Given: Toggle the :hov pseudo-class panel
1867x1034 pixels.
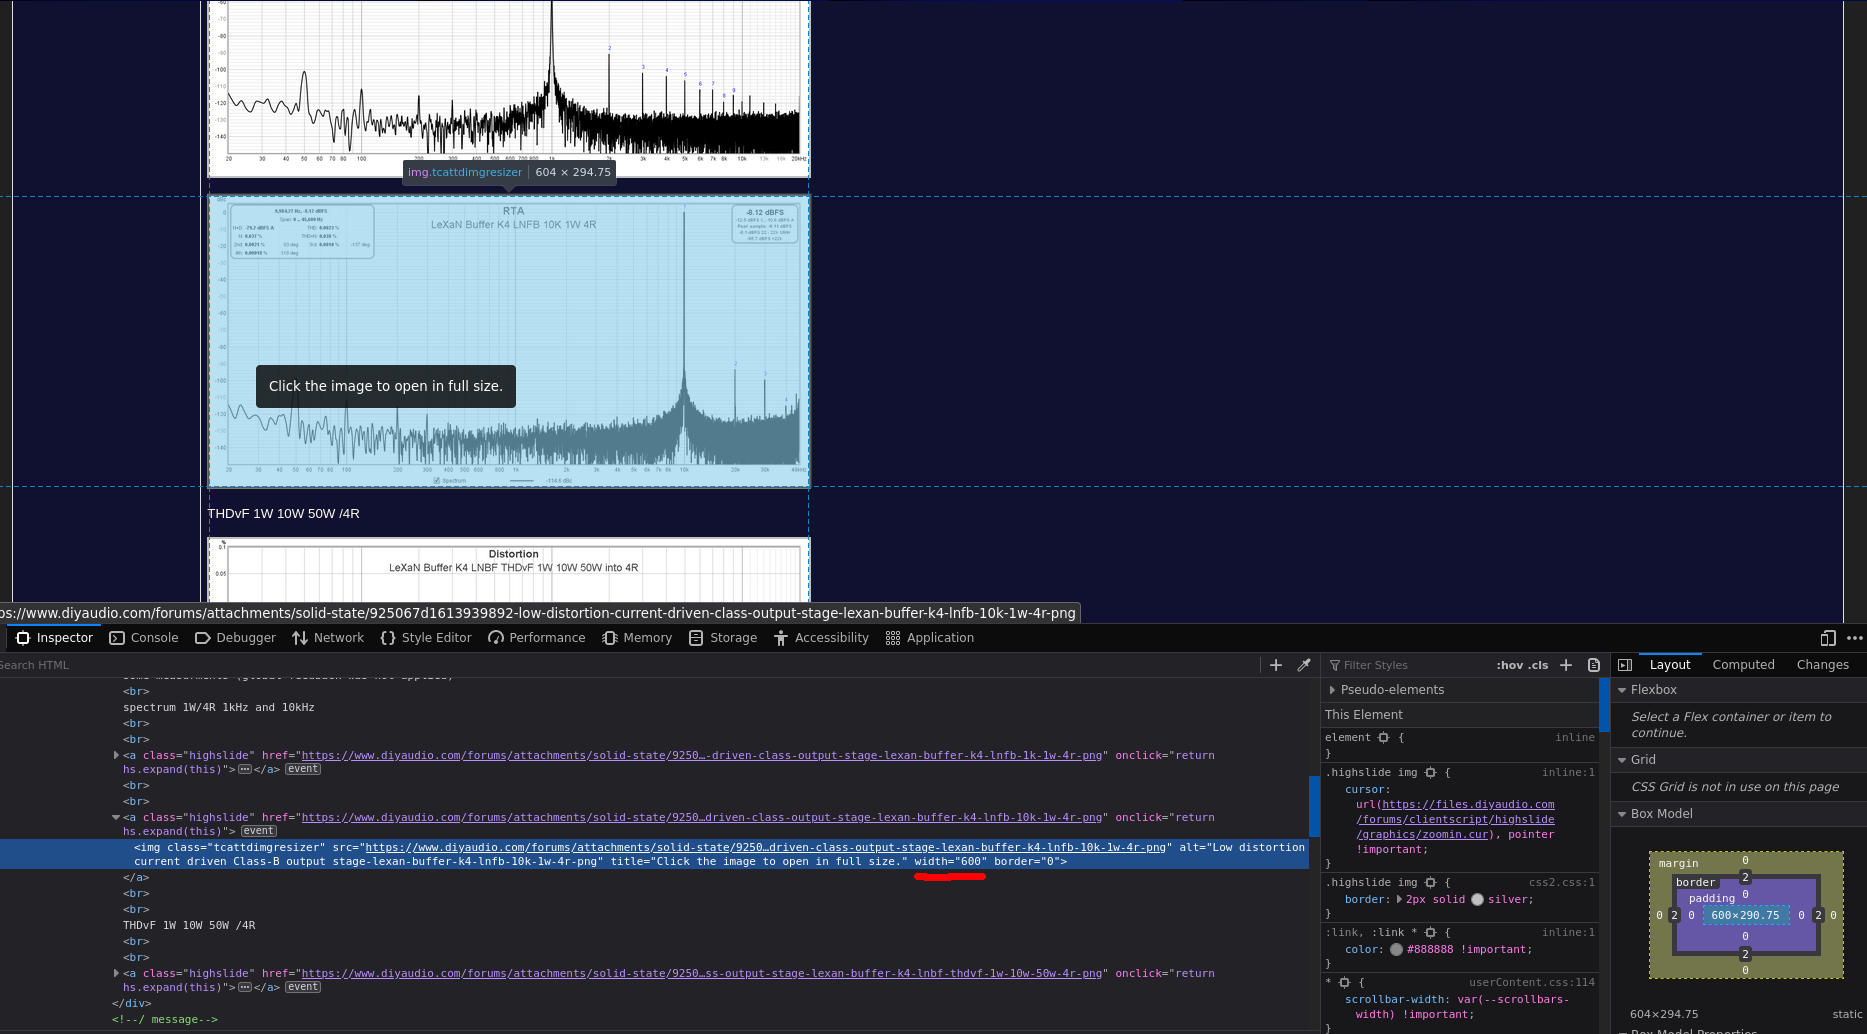Looking at the screenshot, I should (x=1509, y=665).
